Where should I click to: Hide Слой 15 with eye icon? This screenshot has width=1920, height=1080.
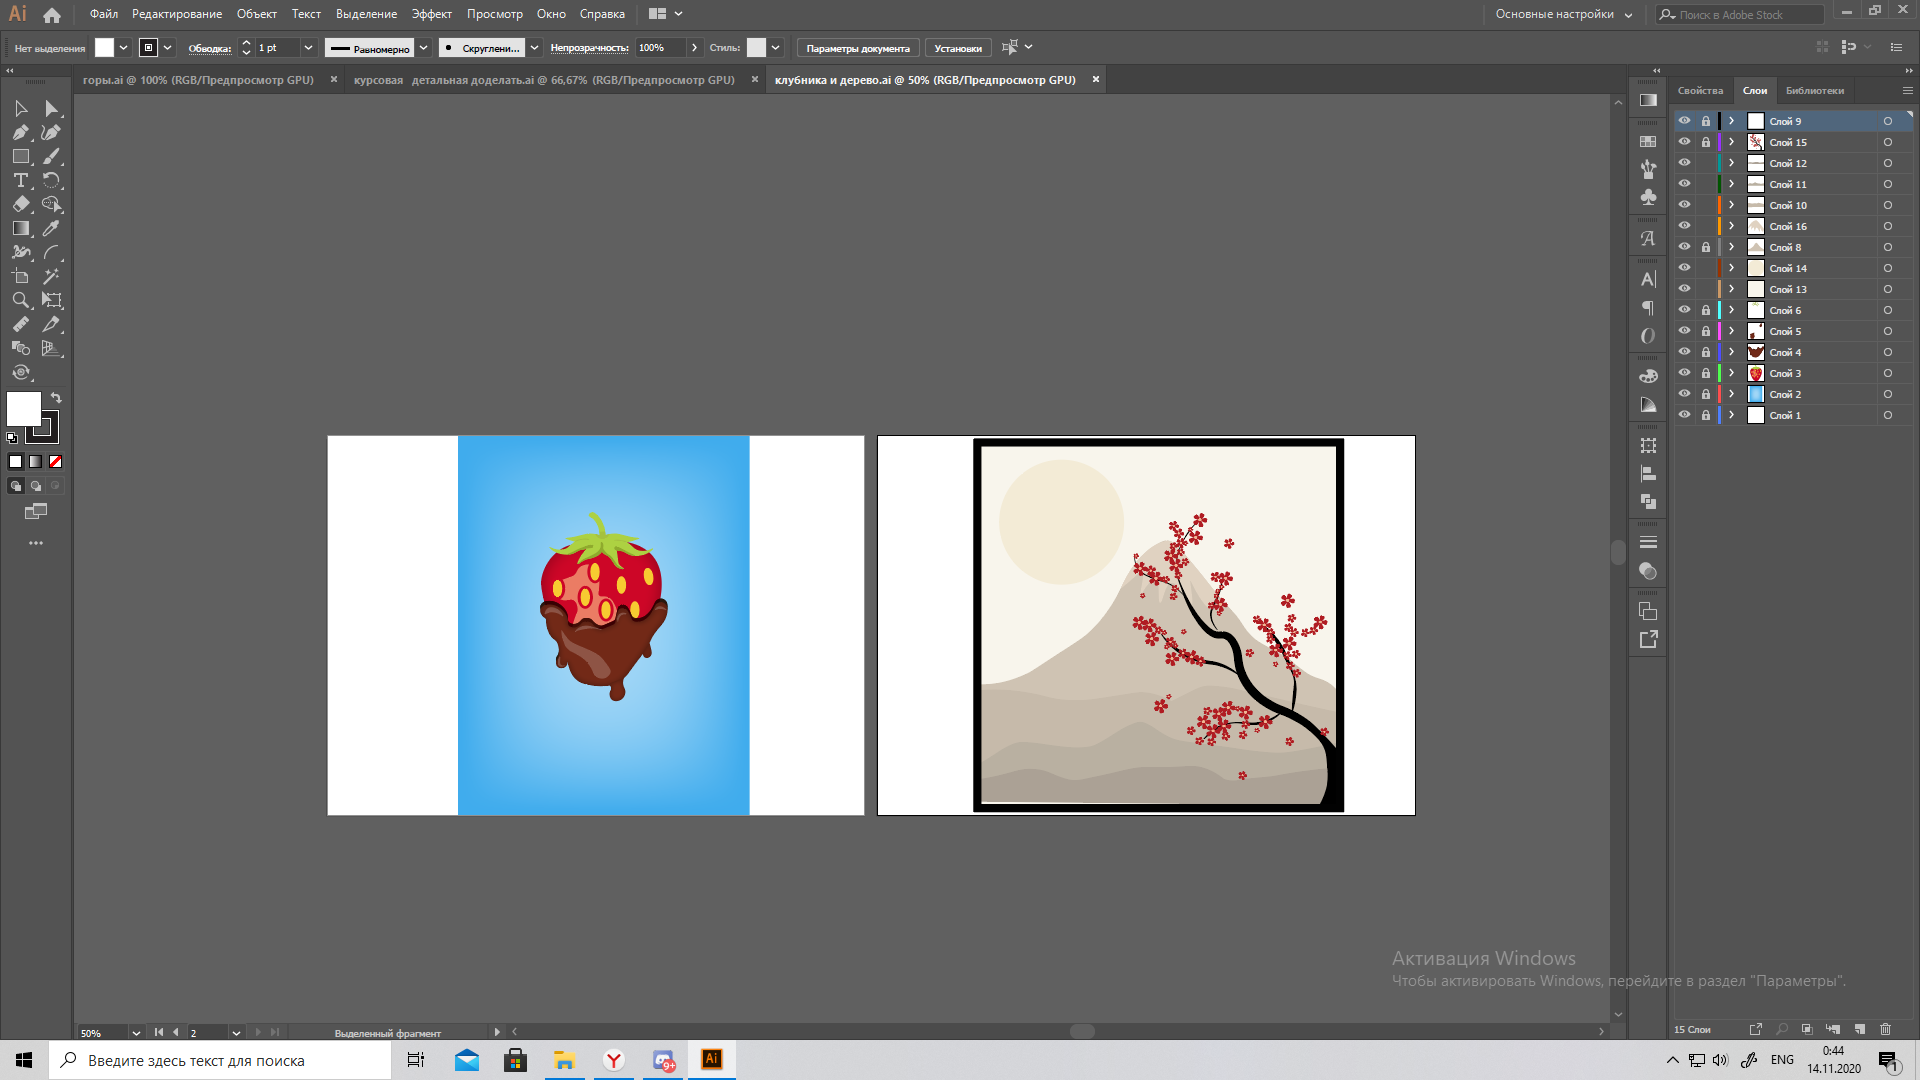click(1684, 142)
